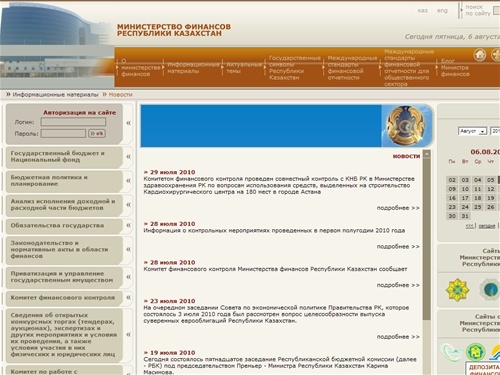Click подробнее for 29 июля 2010 news
The image size is (500, 375).
[398, 208]
